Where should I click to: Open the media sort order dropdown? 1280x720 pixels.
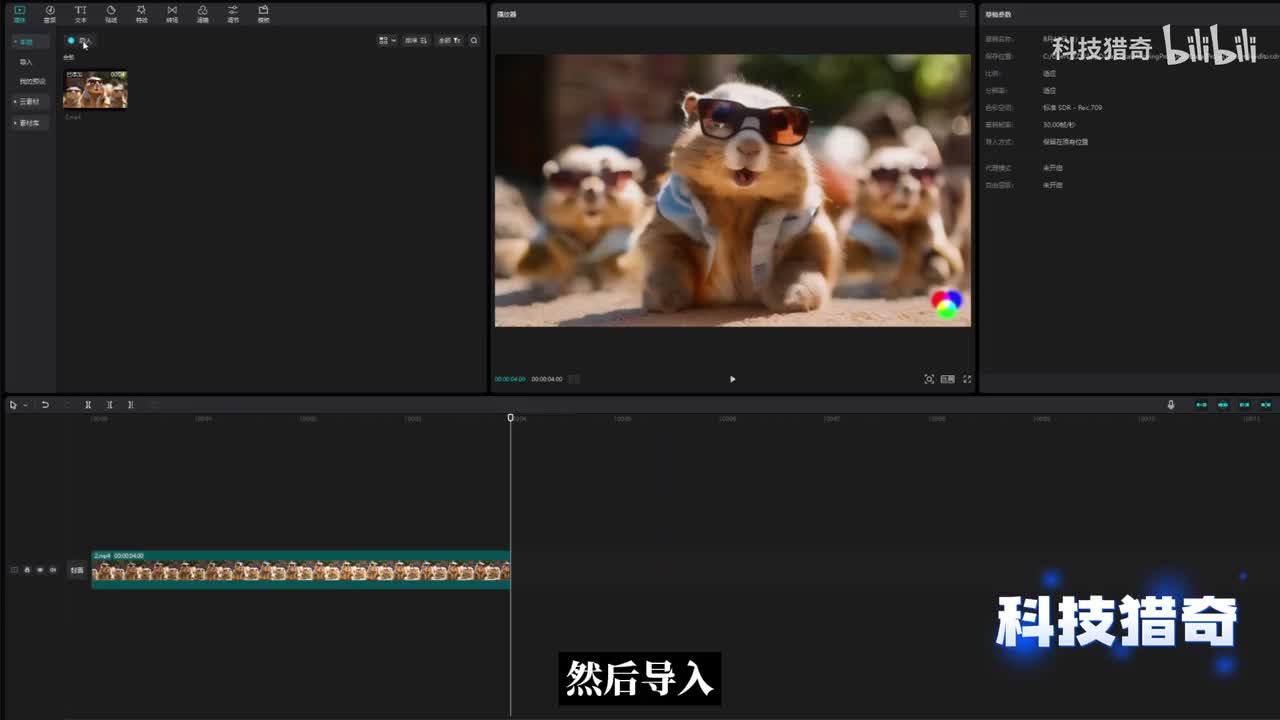tap(416, 41)
